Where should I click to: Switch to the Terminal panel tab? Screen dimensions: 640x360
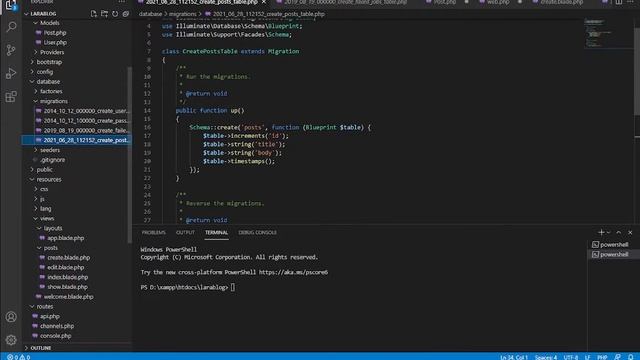[x=216, y=233]
